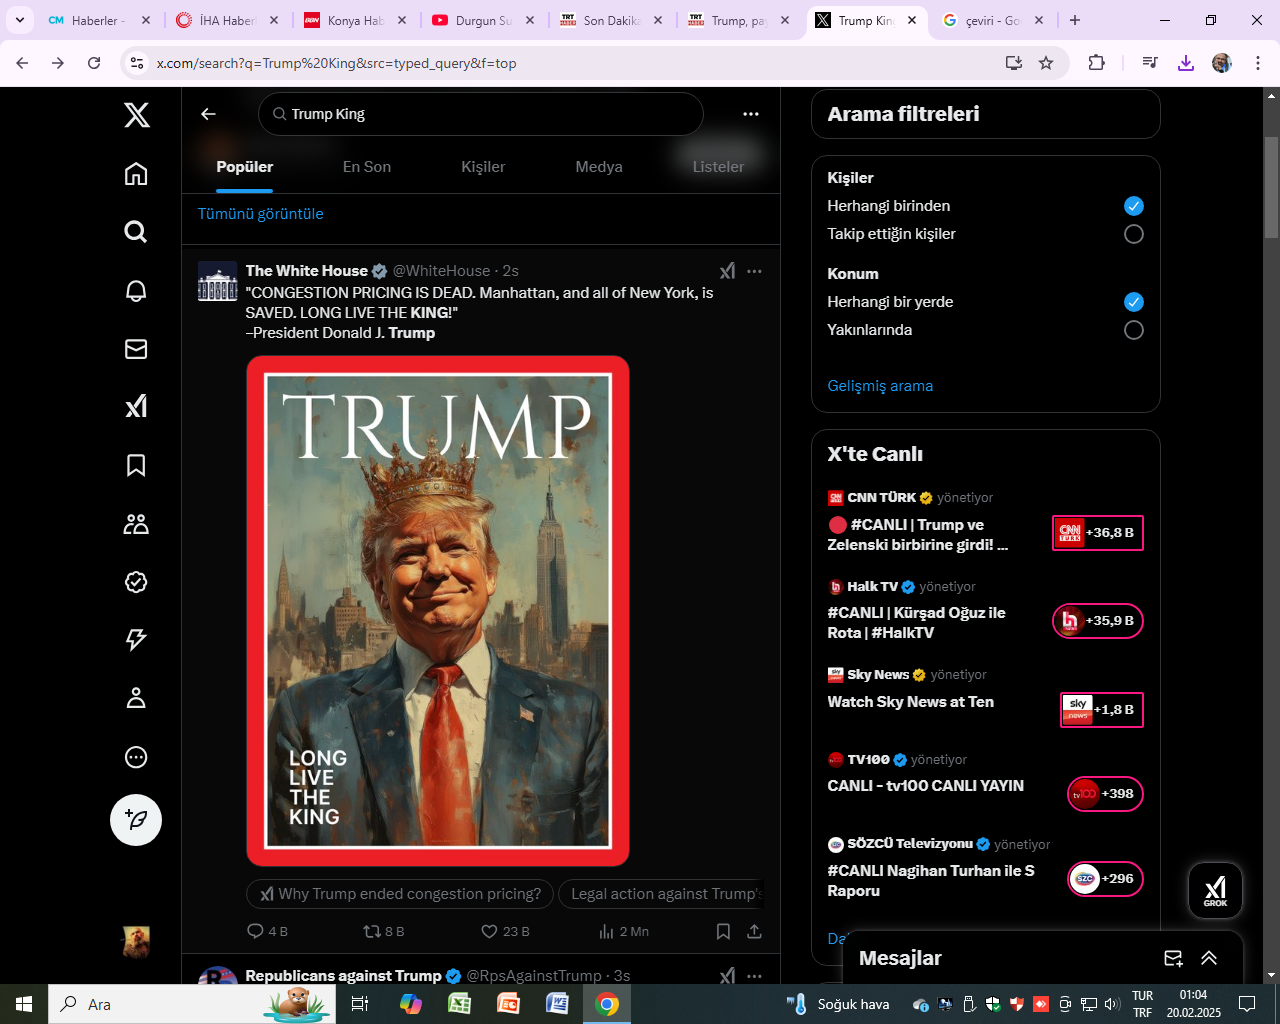1280x1024 pixels.
Task: Join CNN TÜRK live broadcast badge
Action: pyautogui.click(x=1098, y=533)
